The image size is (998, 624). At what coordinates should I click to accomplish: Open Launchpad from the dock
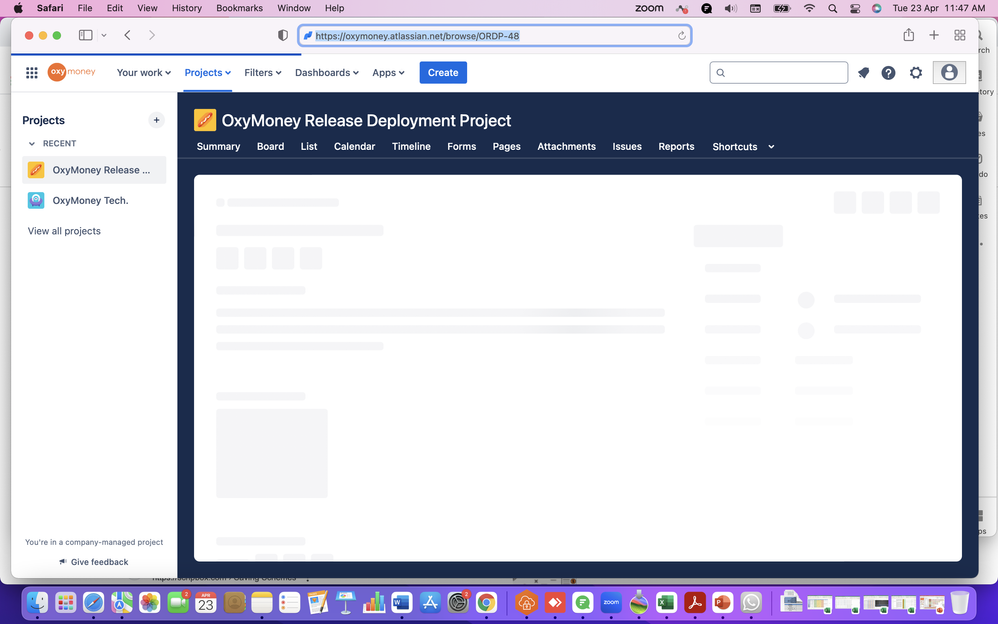[66, 602]
